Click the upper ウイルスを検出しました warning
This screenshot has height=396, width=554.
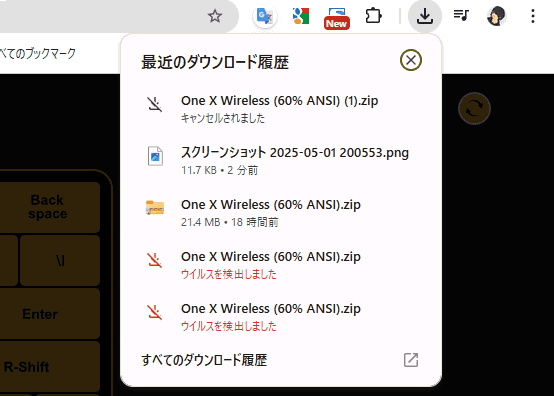(229, 274)
